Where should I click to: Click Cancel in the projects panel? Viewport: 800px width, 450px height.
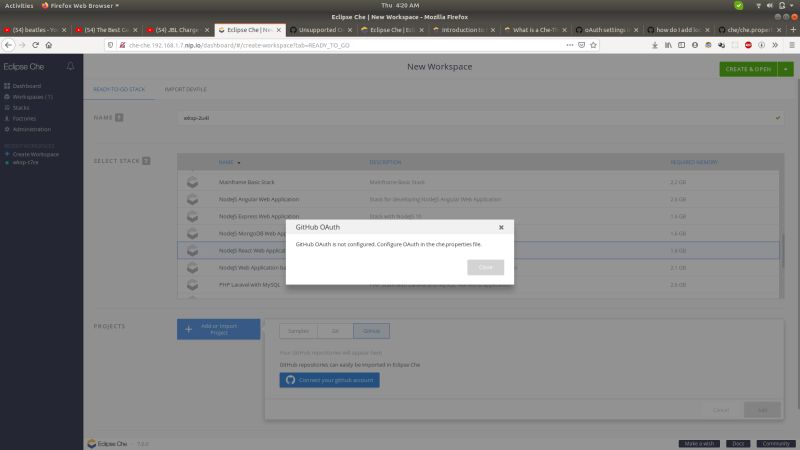(720, 410)
